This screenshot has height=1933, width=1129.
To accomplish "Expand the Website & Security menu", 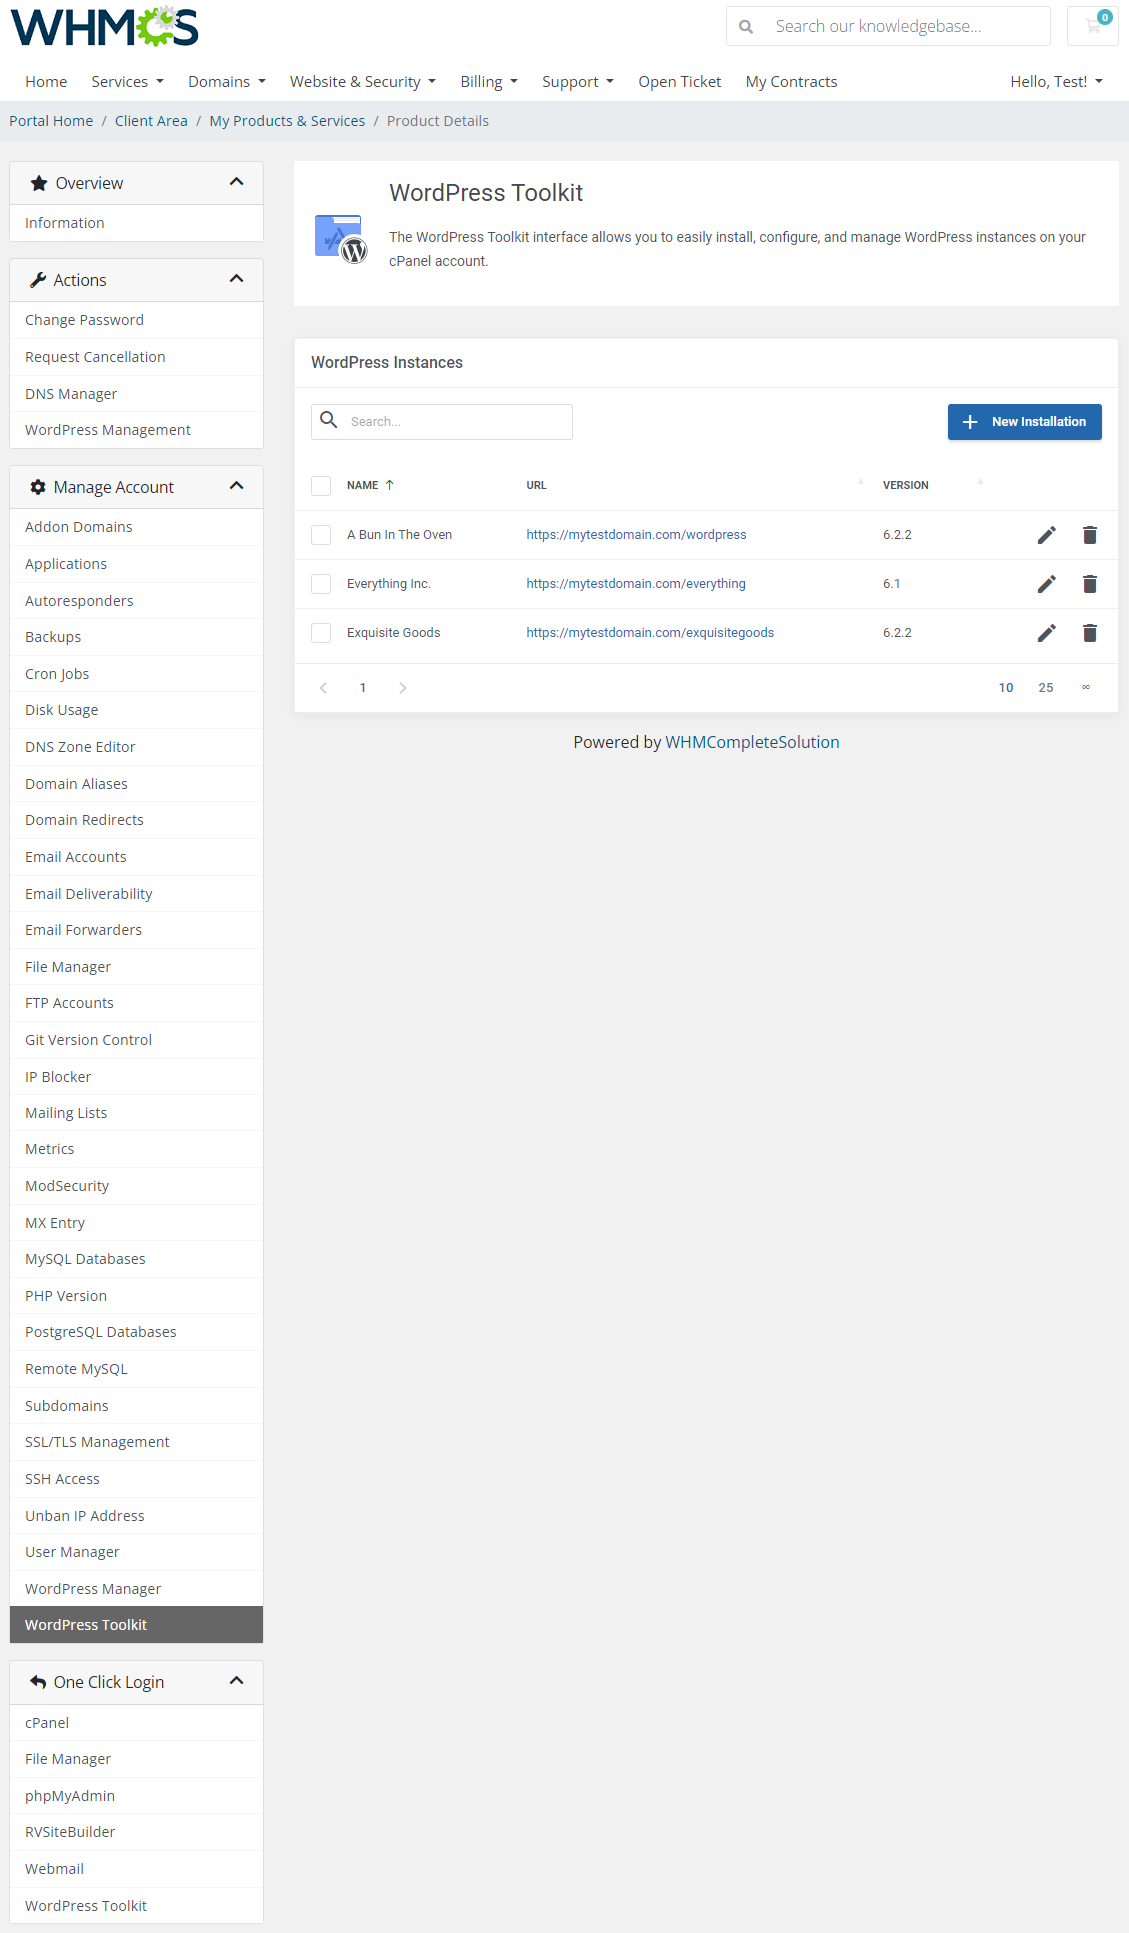I will coord(362,82).
